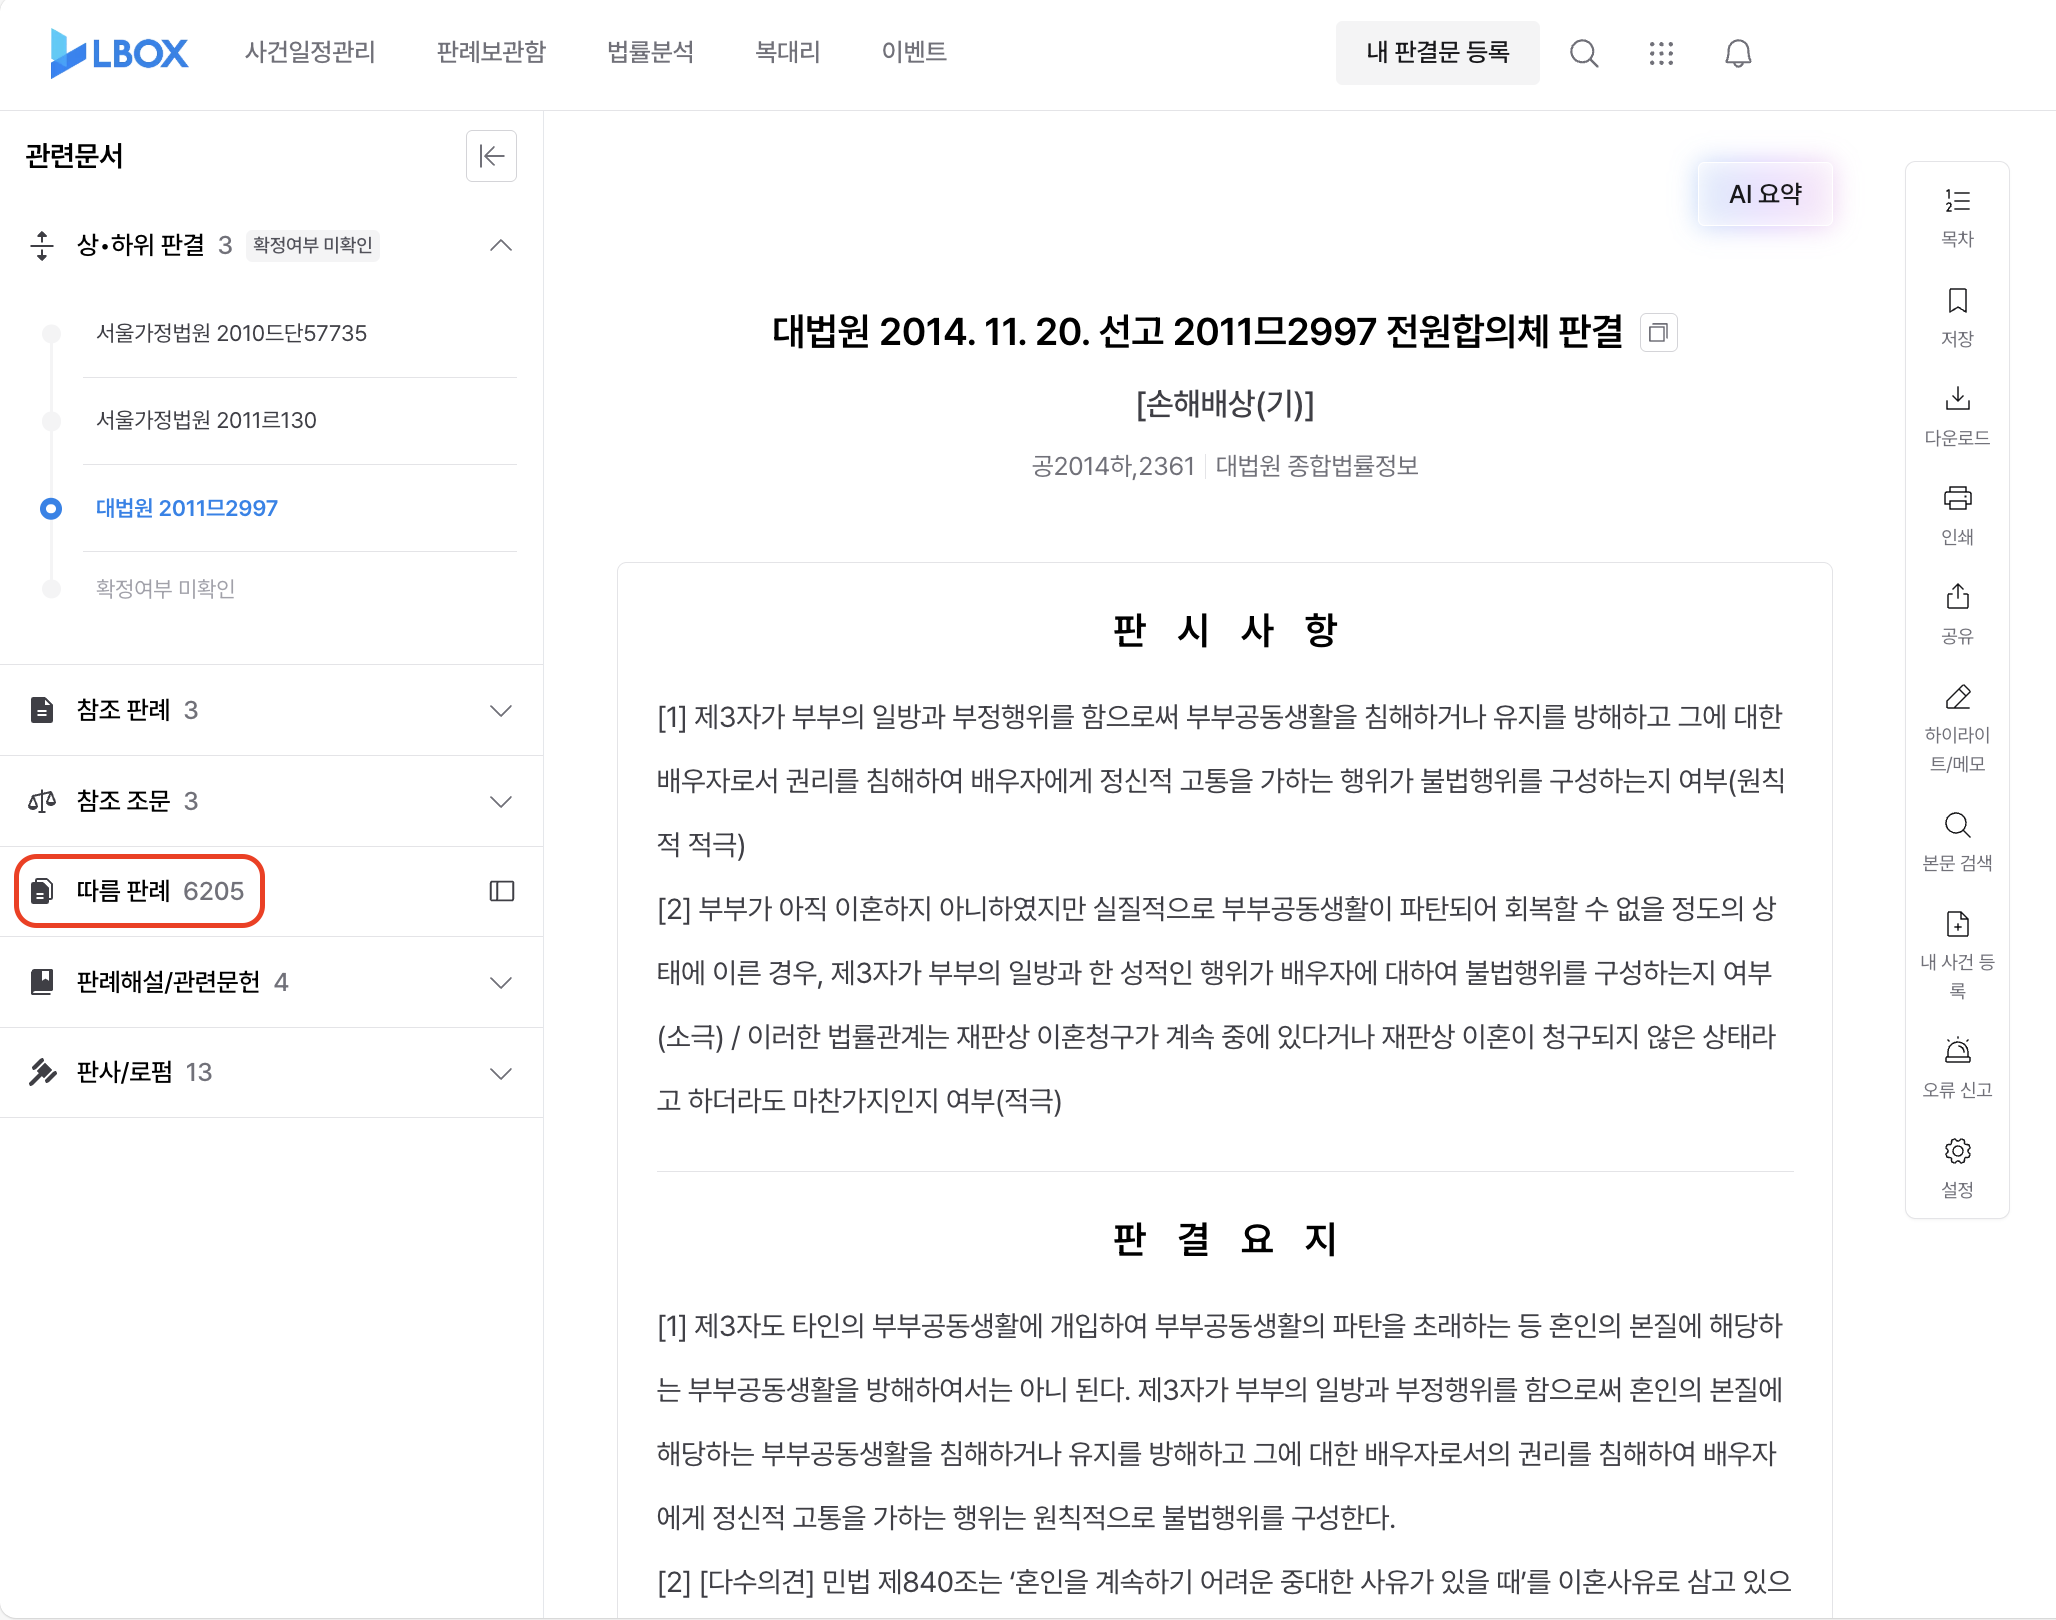Collapse the 상·하위 판결 section chevron
The height and width of the screenshot is (1620, 2056).
click(501, 245)
